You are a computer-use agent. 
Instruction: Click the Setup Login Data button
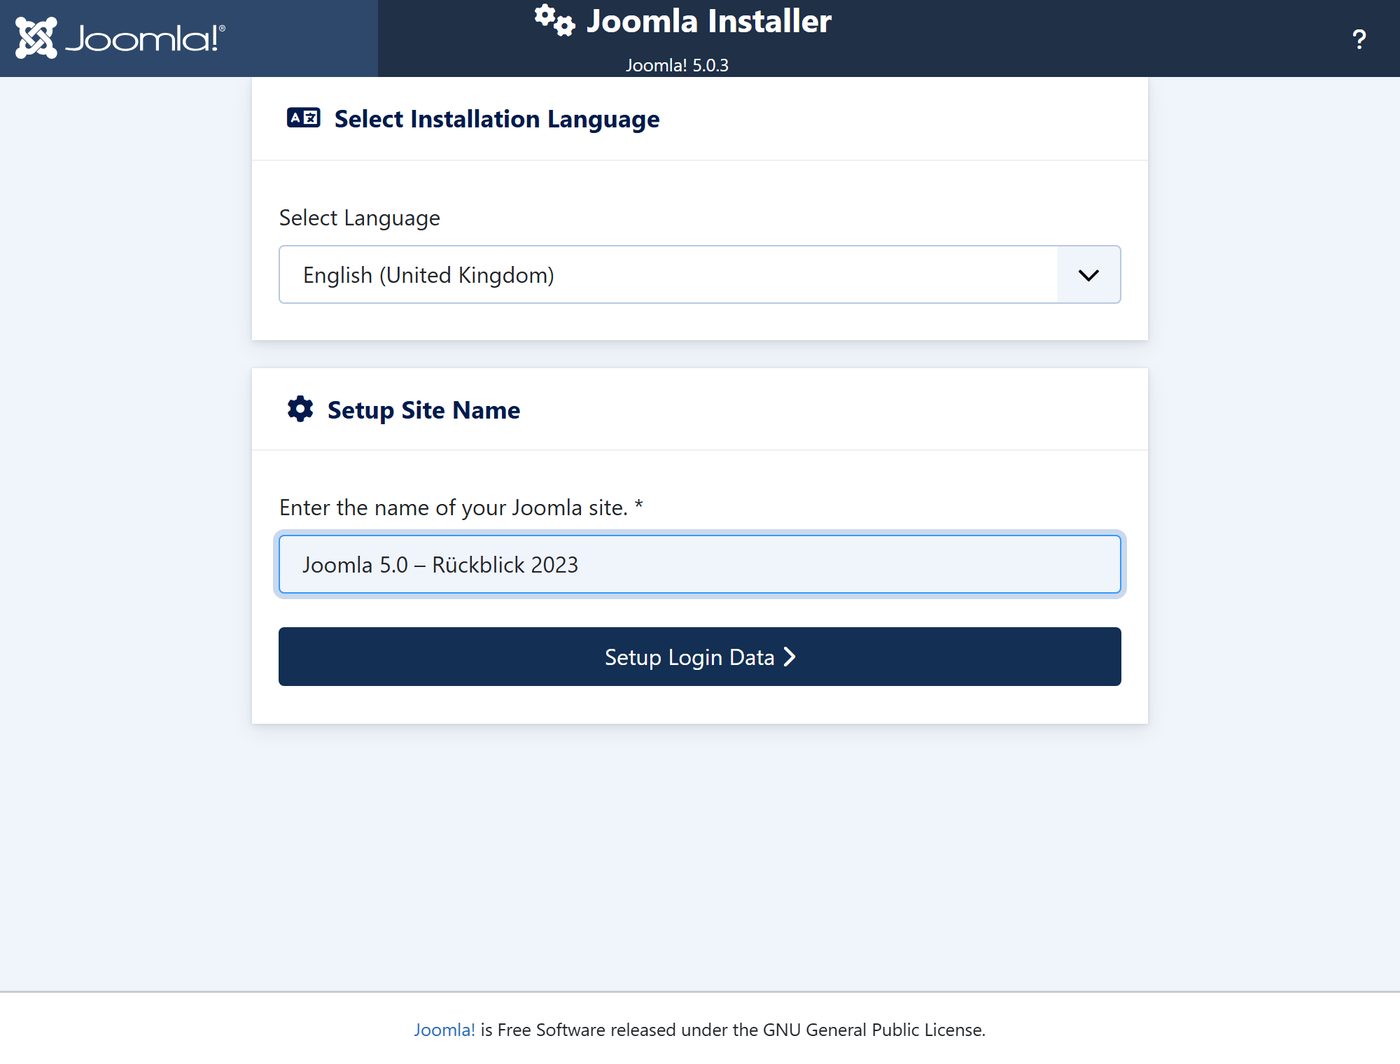click(700, 656)
